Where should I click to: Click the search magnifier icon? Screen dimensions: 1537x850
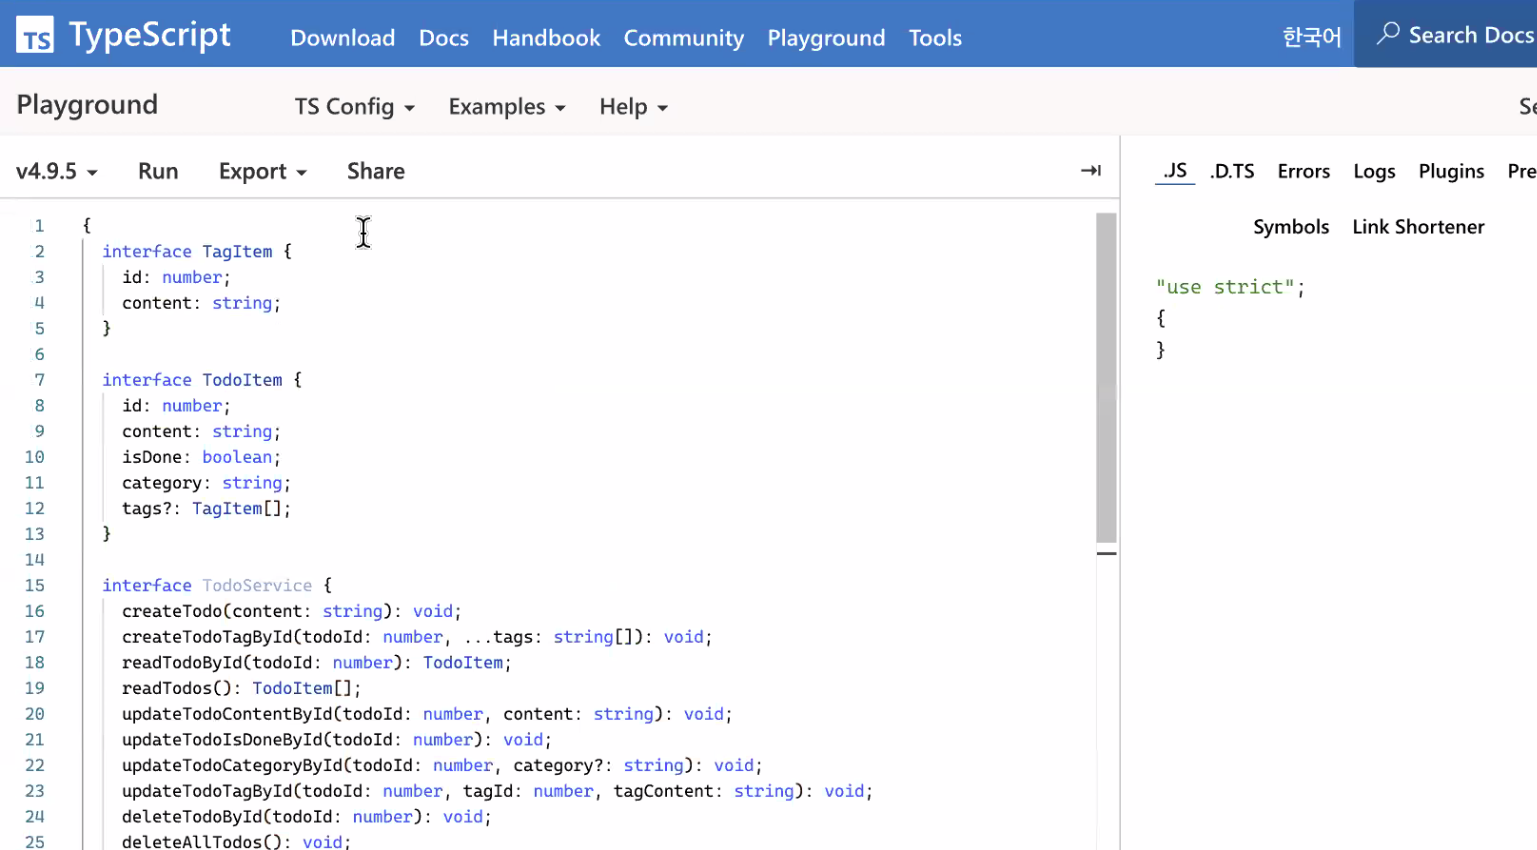[1387, 34]
